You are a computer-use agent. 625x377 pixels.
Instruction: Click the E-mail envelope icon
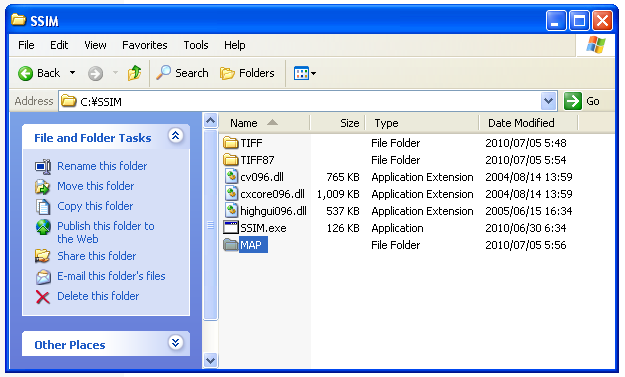43,277
